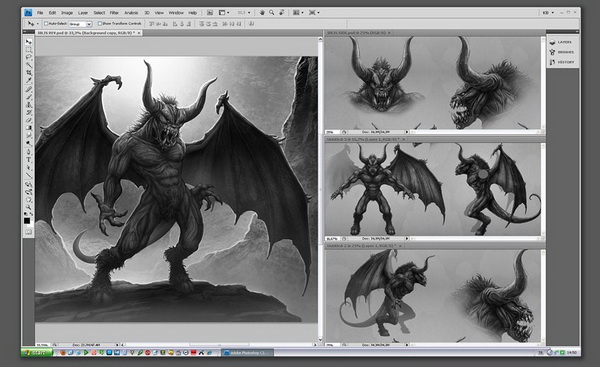Expand the Layers panel
This screenshot has height=367, width=600.
click(x=561, y=42)
